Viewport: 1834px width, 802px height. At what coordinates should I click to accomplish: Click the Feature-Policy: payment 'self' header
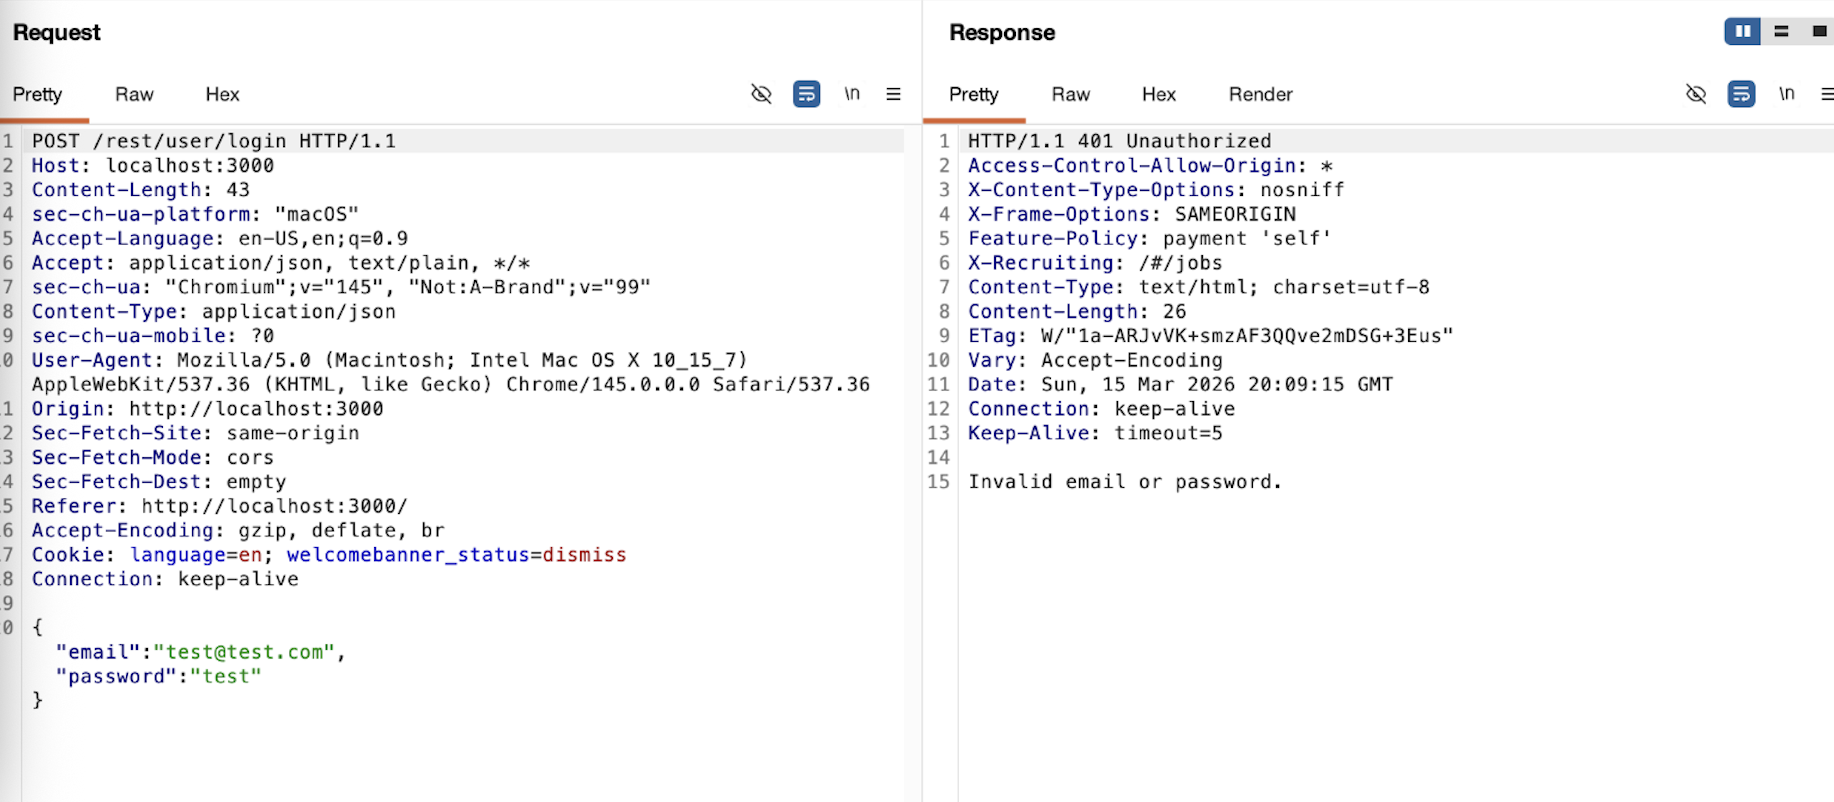point(1149,238)
